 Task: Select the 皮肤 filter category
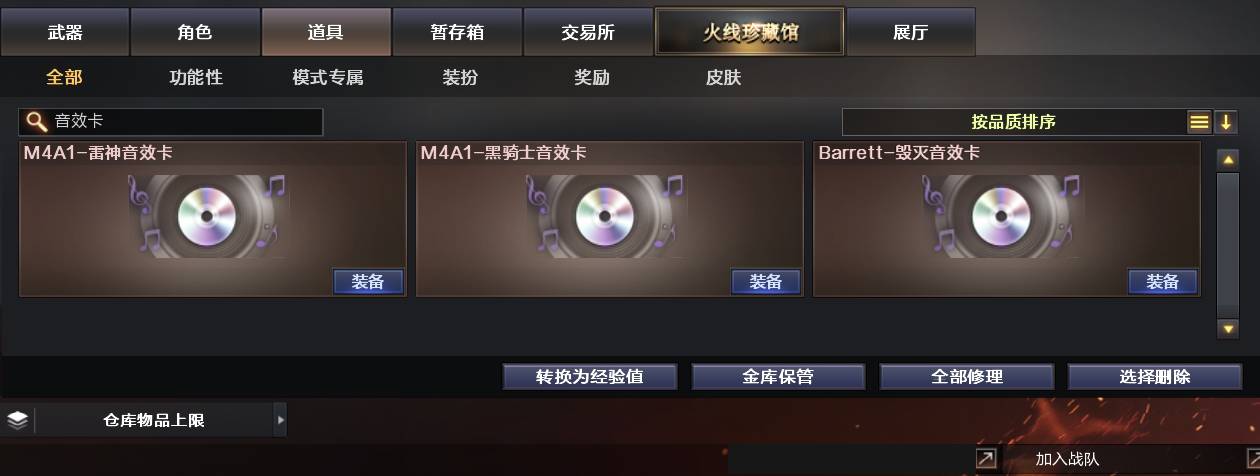723,77
